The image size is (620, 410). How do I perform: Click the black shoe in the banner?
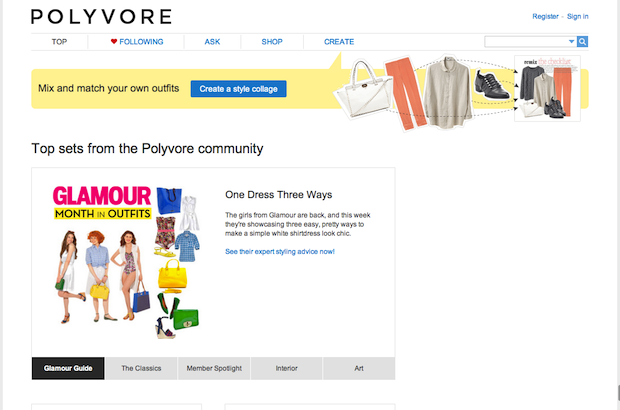[x=492, y=84]
